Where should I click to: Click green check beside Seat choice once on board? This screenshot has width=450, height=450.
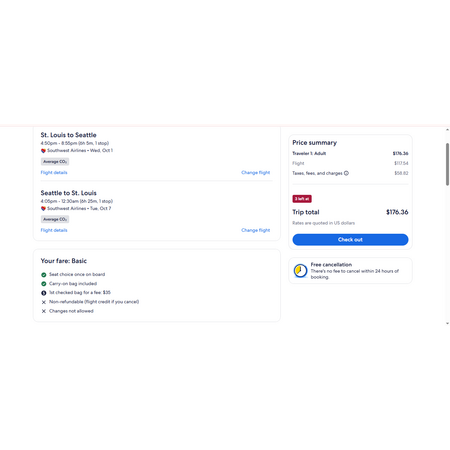click(44, 275)
